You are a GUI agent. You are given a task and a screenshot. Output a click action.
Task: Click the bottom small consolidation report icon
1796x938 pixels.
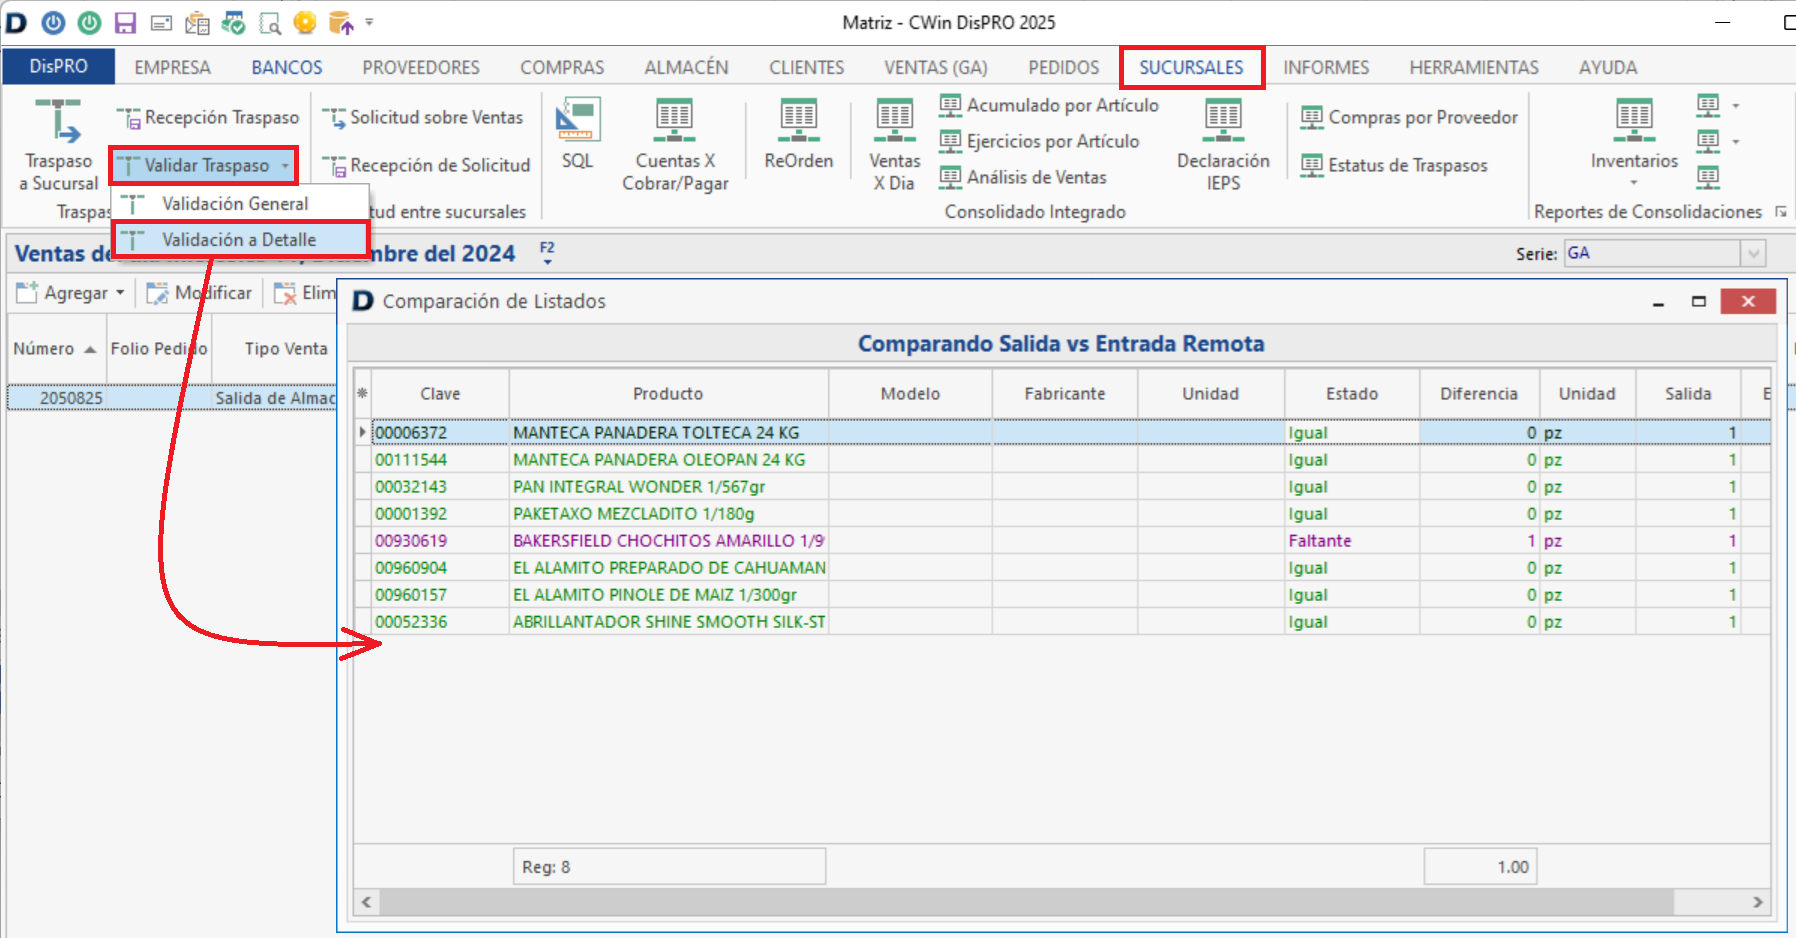click(1708, 177)
